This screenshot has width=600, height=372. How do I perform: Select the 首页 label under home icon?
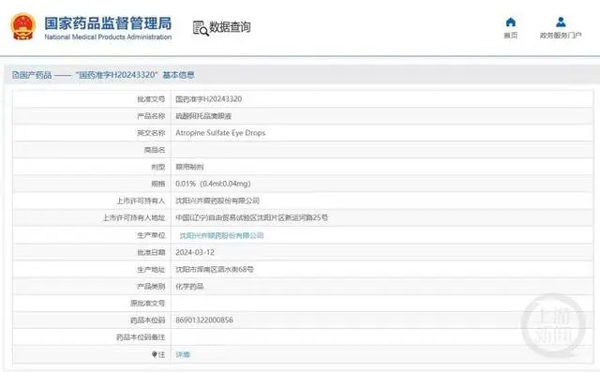510,35
